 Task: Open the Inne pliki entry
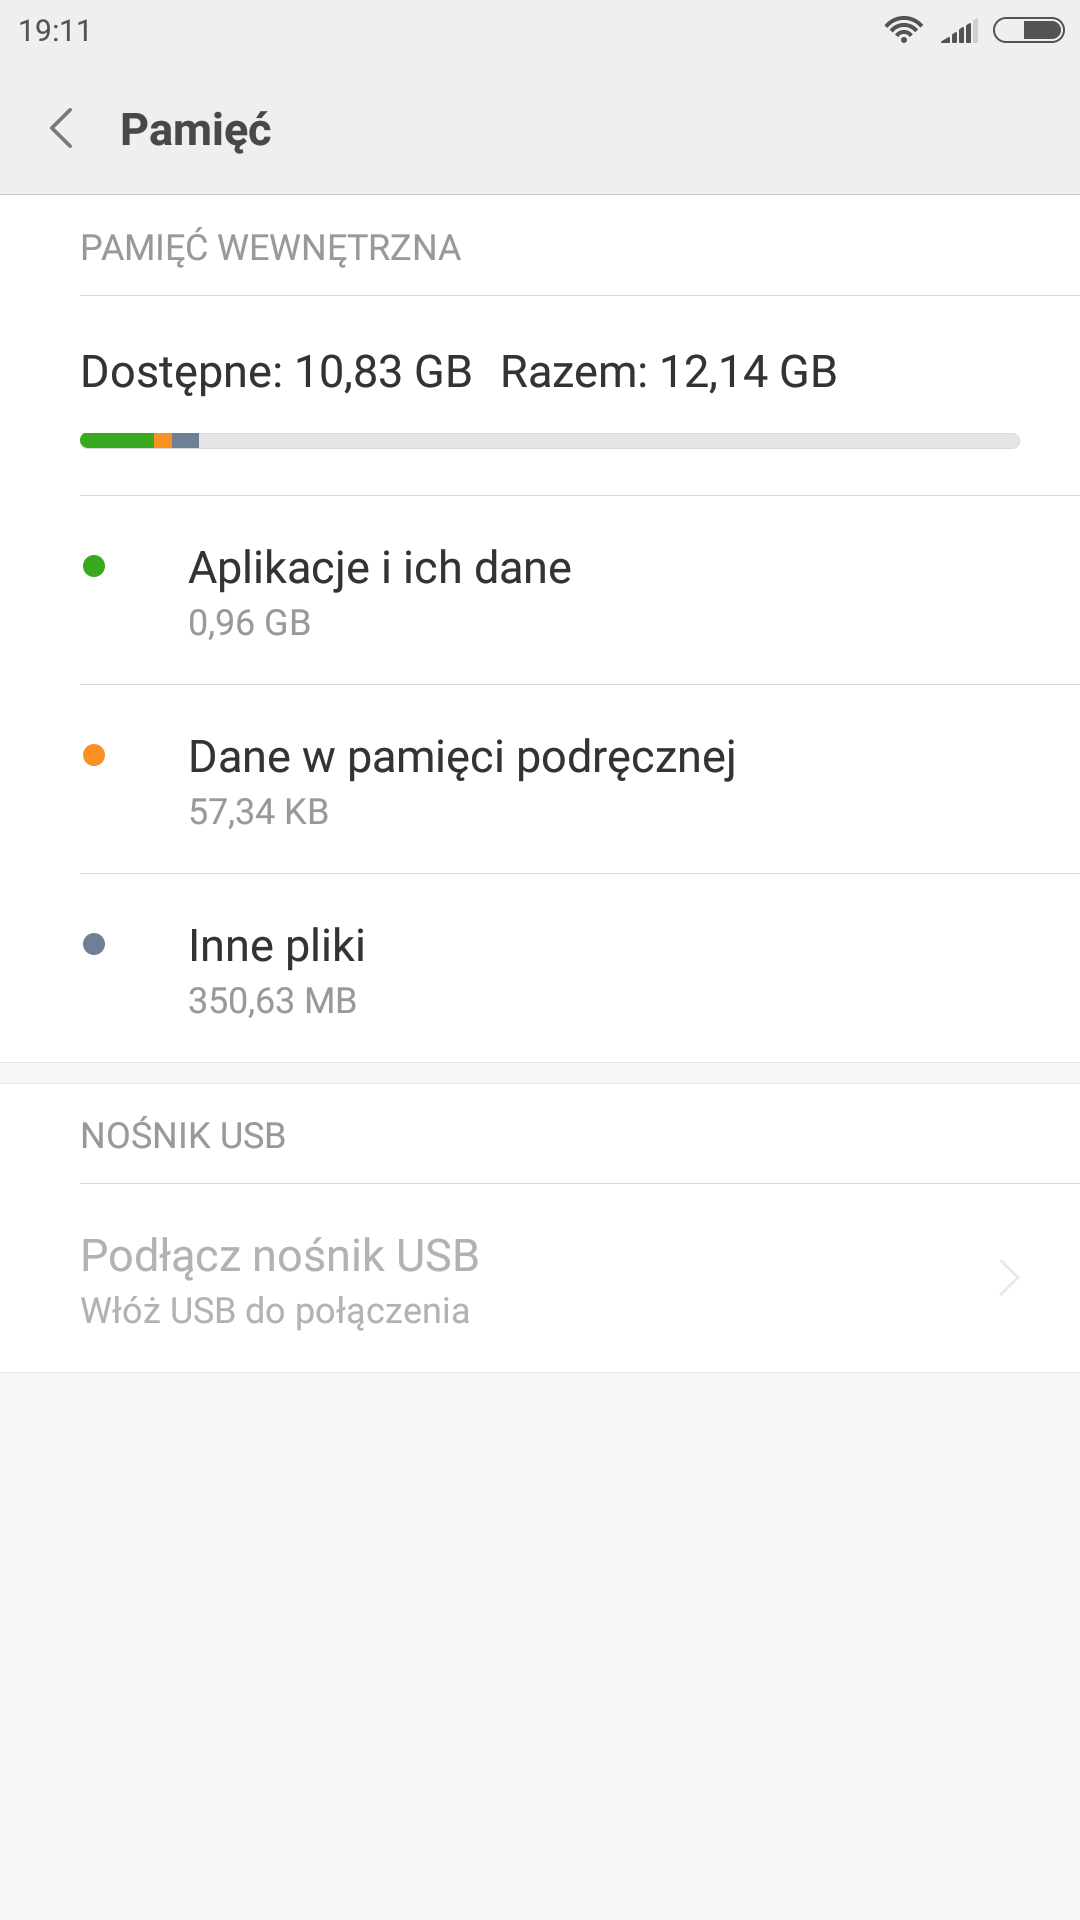click(277, 968)
